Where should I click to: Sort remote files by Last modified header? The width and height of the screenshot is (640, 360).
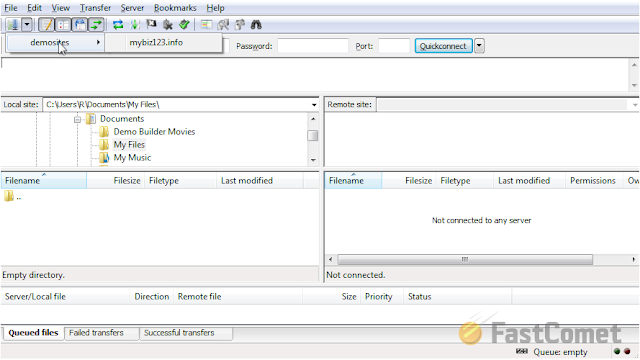[529, 180]
